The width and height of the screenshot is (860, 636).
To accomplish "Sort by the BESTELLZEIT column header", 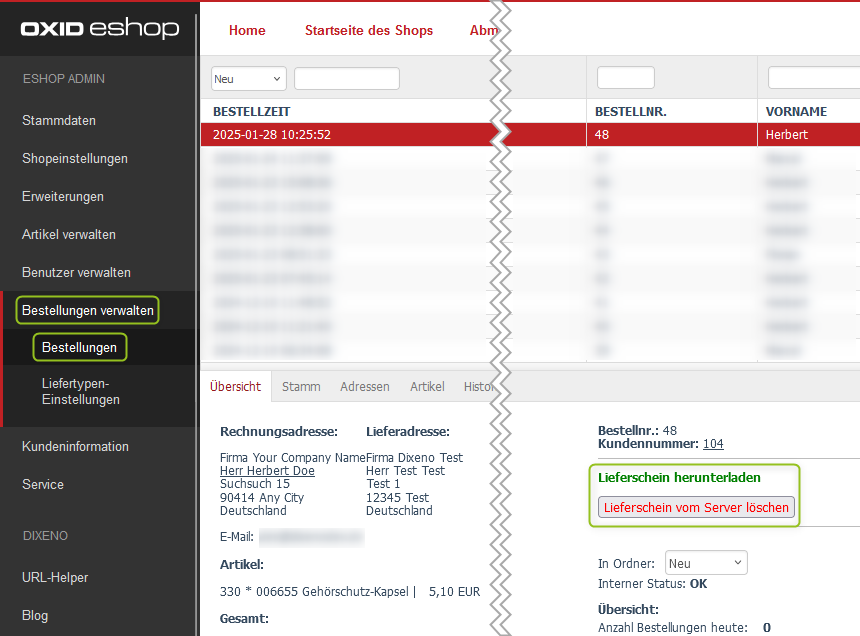I will (x=251, y=112).
